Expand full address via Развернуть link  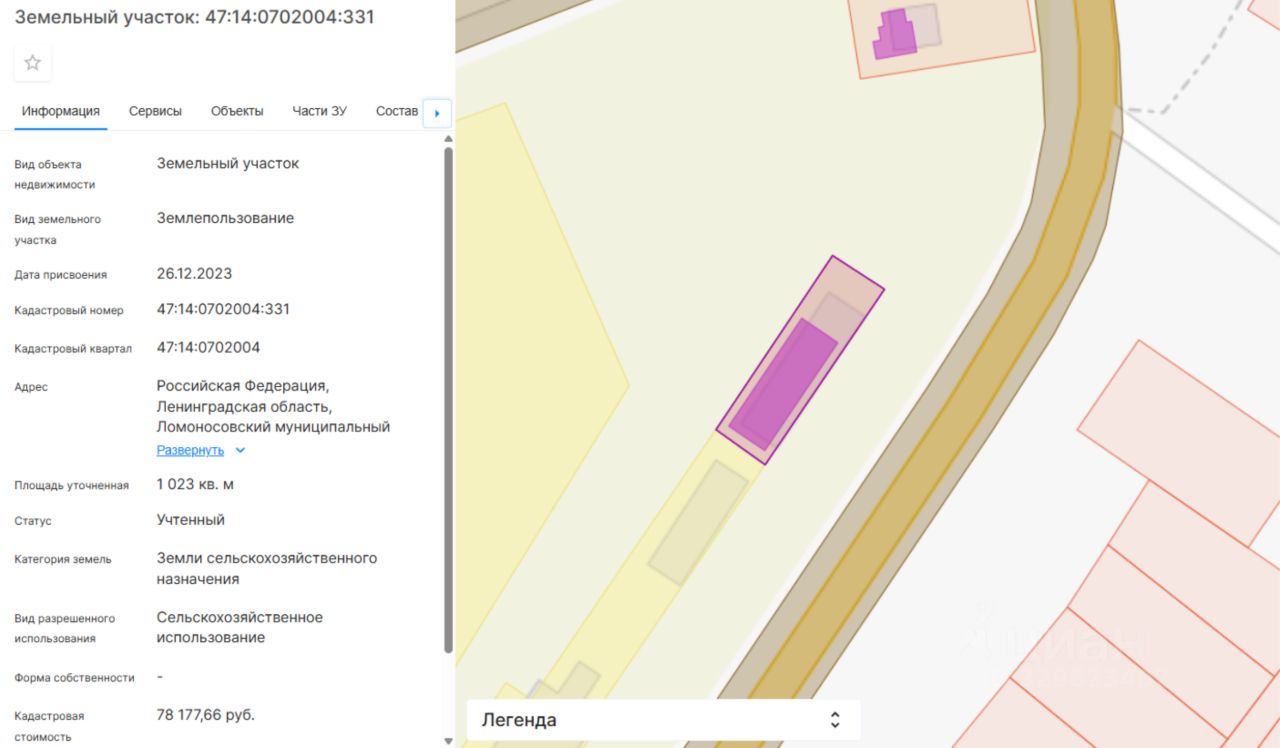[x=190, y=450]
